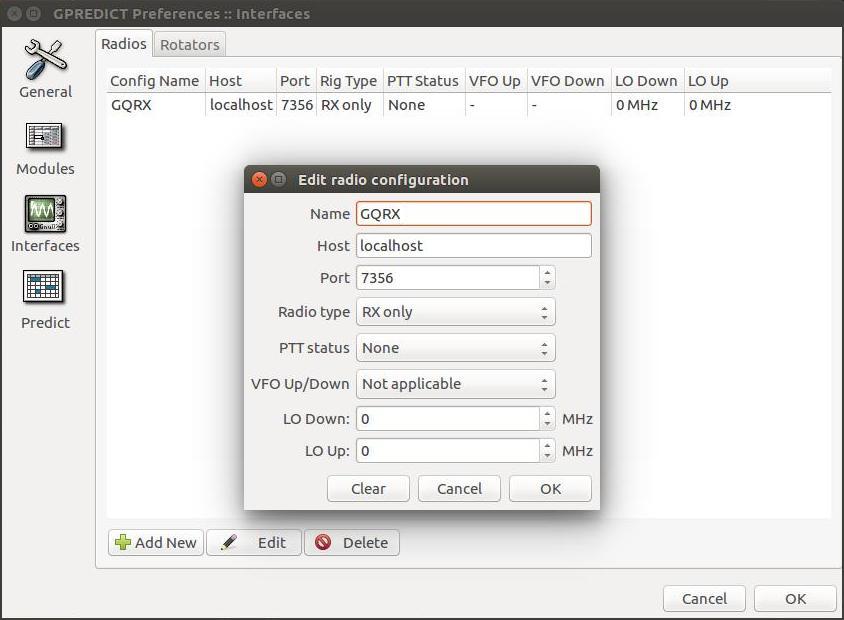Switch to the Radios tab
The image size is (844, 620).
point(124,44)
